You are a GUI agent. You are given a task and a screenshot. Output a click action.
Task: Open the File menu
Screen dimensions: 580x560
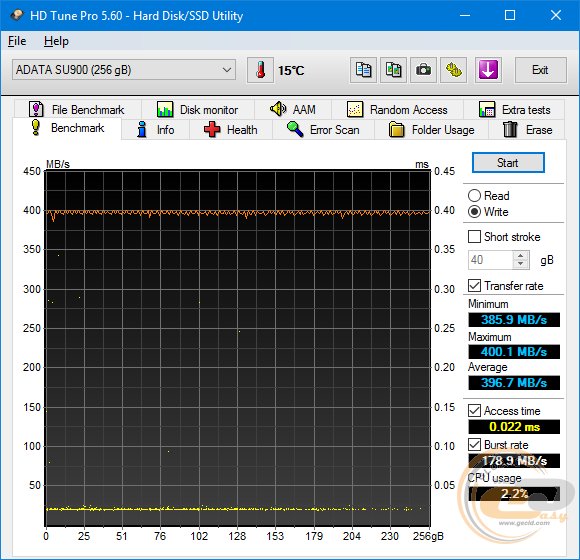(x=17, y=41)
